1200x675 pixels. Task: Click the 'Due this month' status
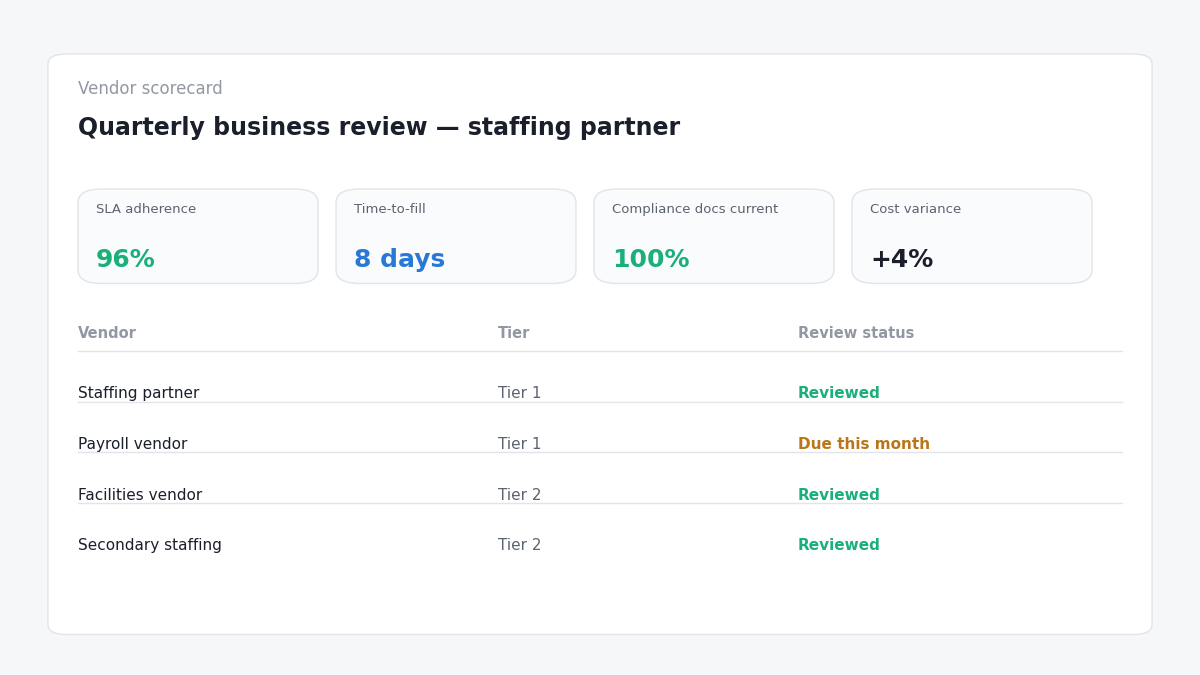tap(864, 444)
